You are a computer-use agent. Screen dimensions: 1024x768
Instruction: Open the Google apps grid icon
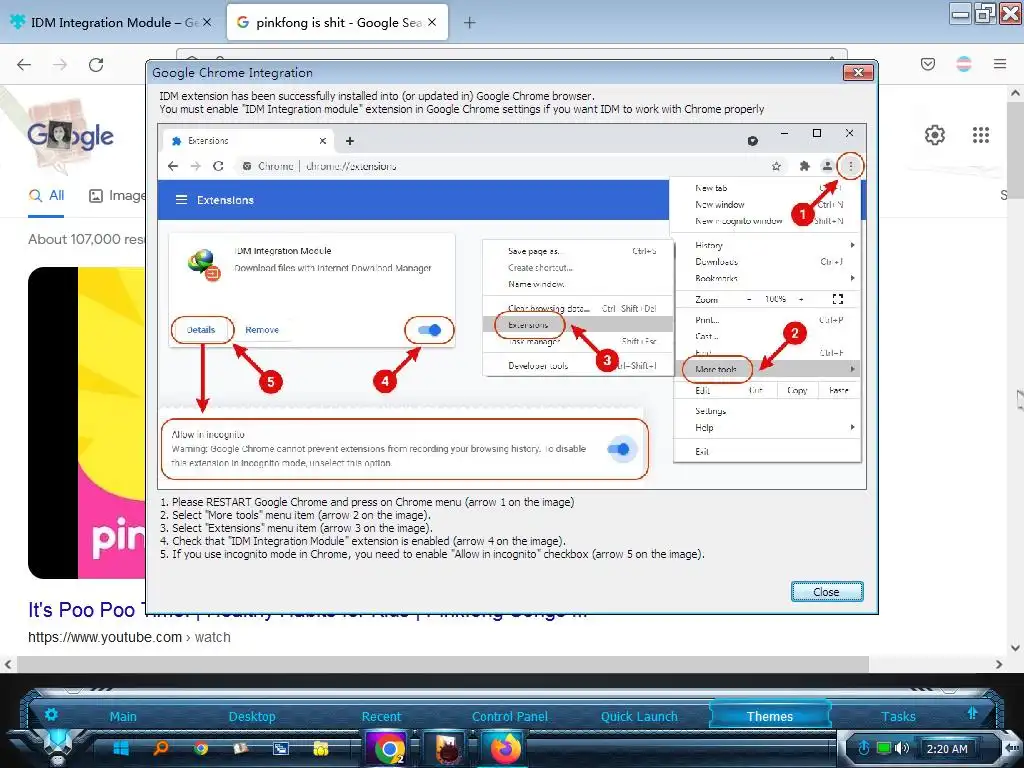click(981, 135)
